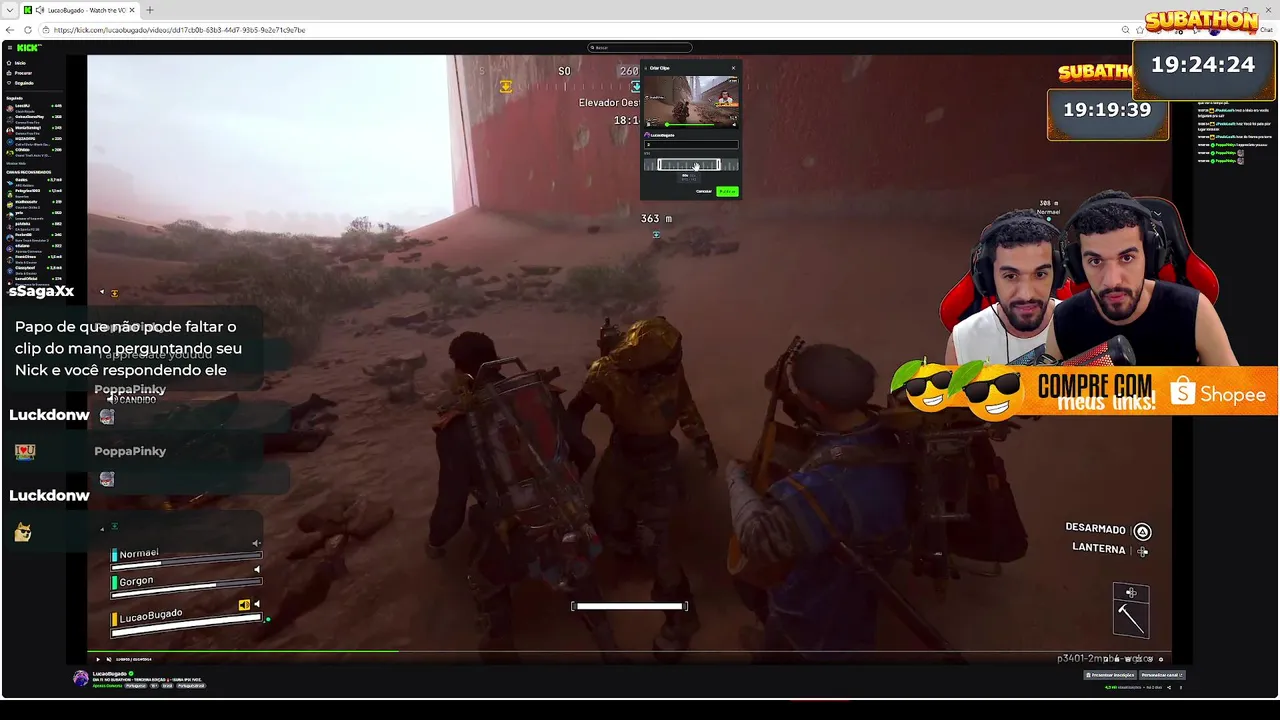This screenshot has width=1280, height=720.
Task: Toggle clip preview volume icon
Action: pos(734,124)
